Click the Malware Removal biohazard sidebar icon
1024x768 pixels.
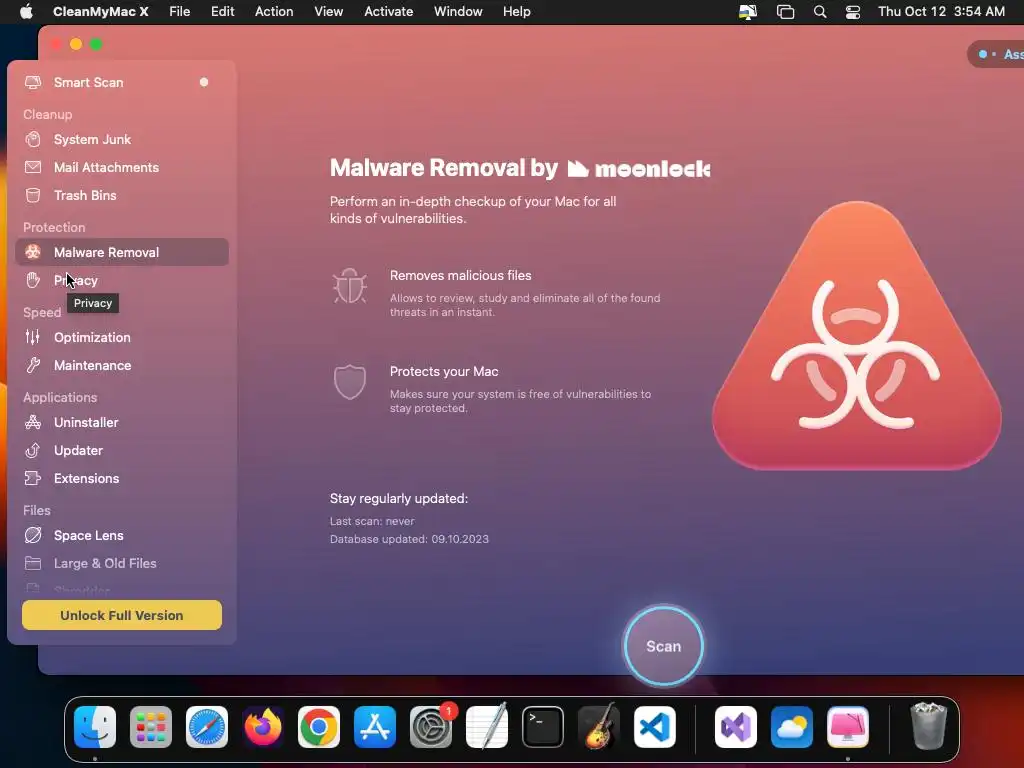coord(33,252)
